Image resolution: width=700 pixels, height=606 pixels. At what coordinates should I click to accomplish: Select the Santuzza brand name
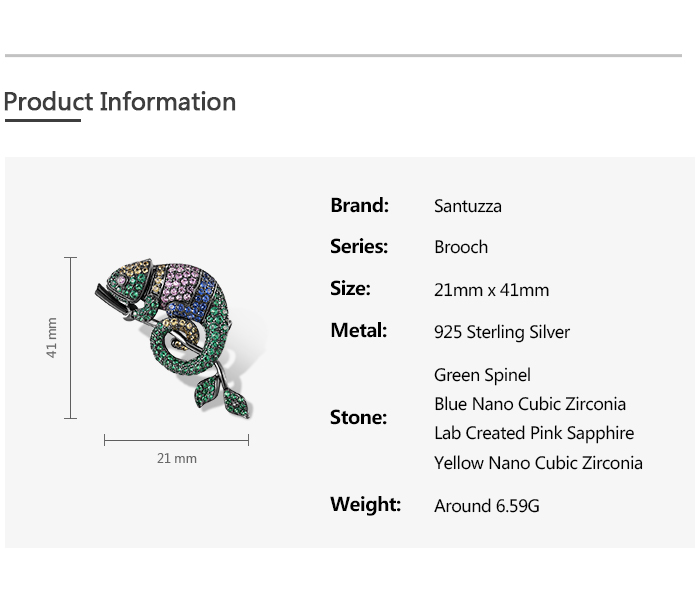click(468, 207)
